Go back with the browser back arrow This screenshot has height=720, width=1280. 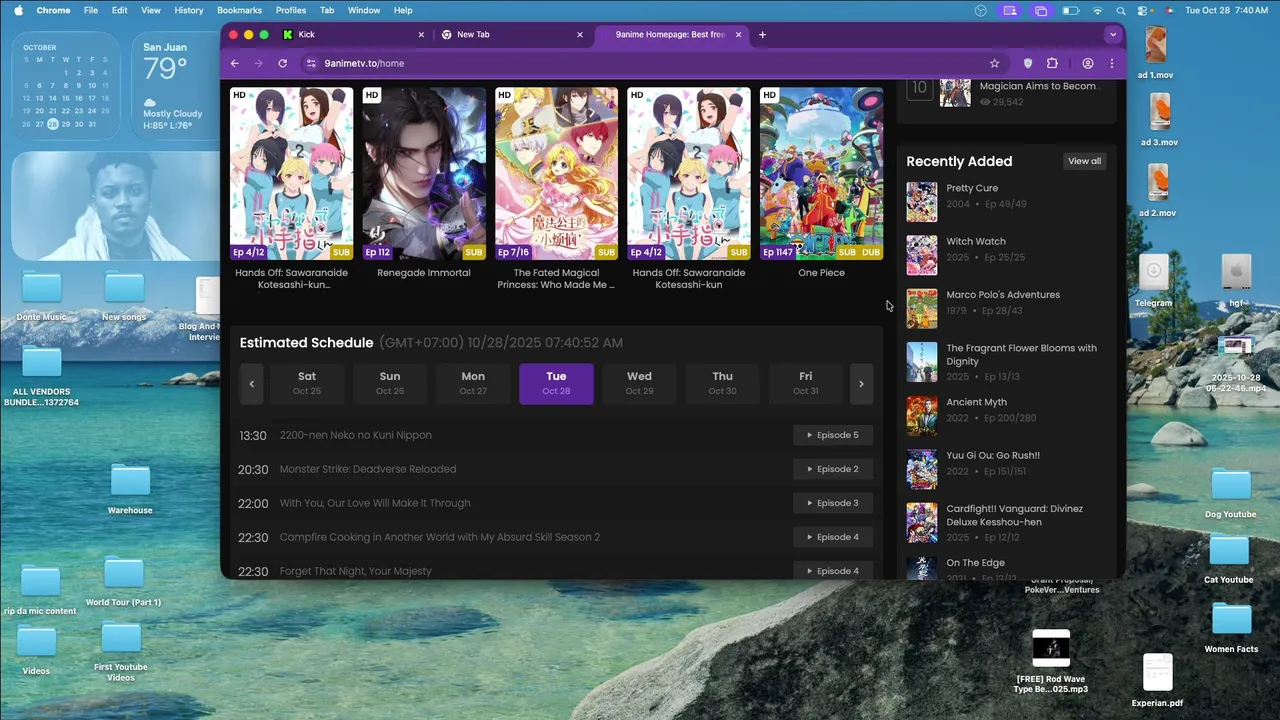[x=235, y=63]
